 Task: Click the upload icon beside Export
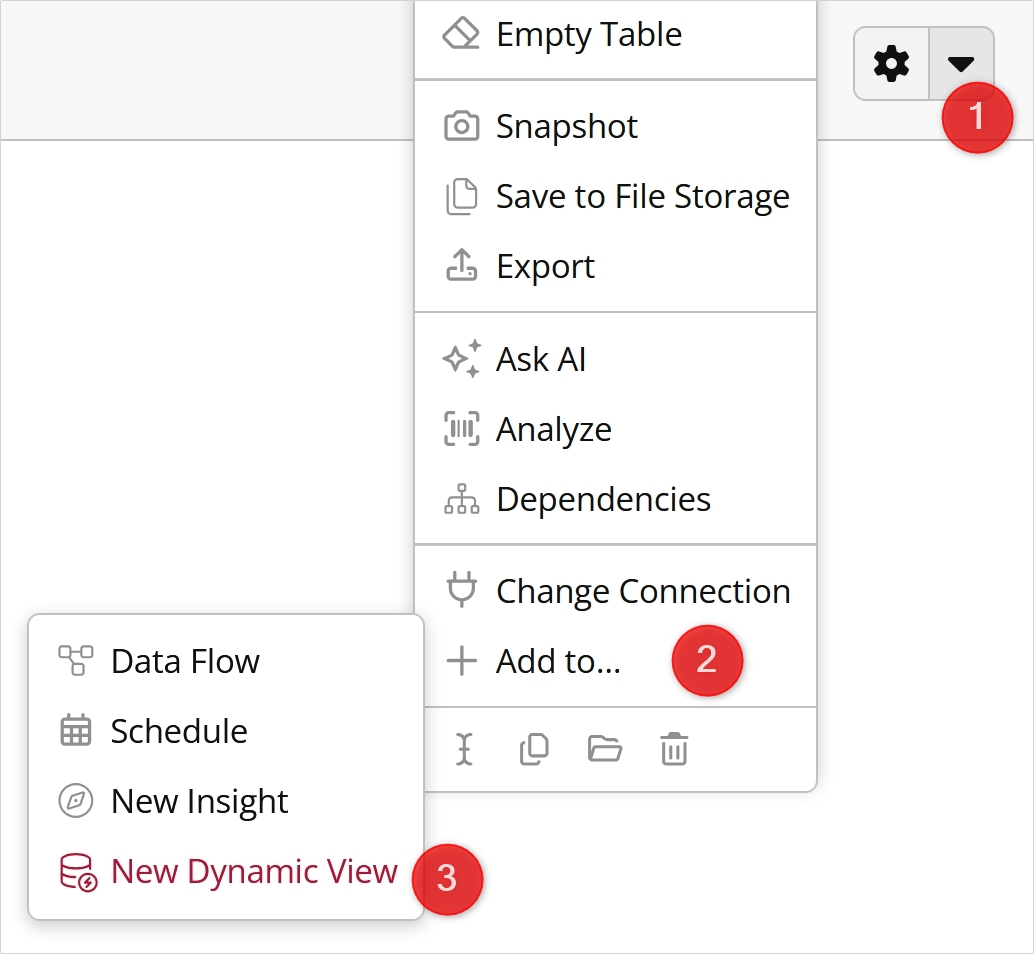point(462,265)
